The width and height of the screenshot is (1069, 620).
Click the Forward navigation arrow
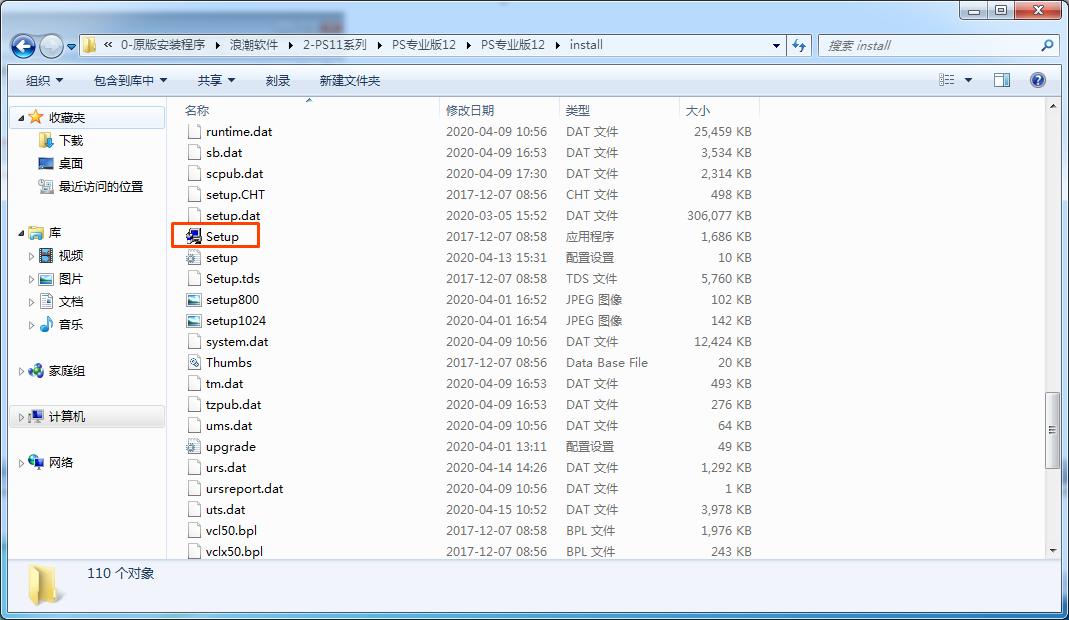pos(51,46)
